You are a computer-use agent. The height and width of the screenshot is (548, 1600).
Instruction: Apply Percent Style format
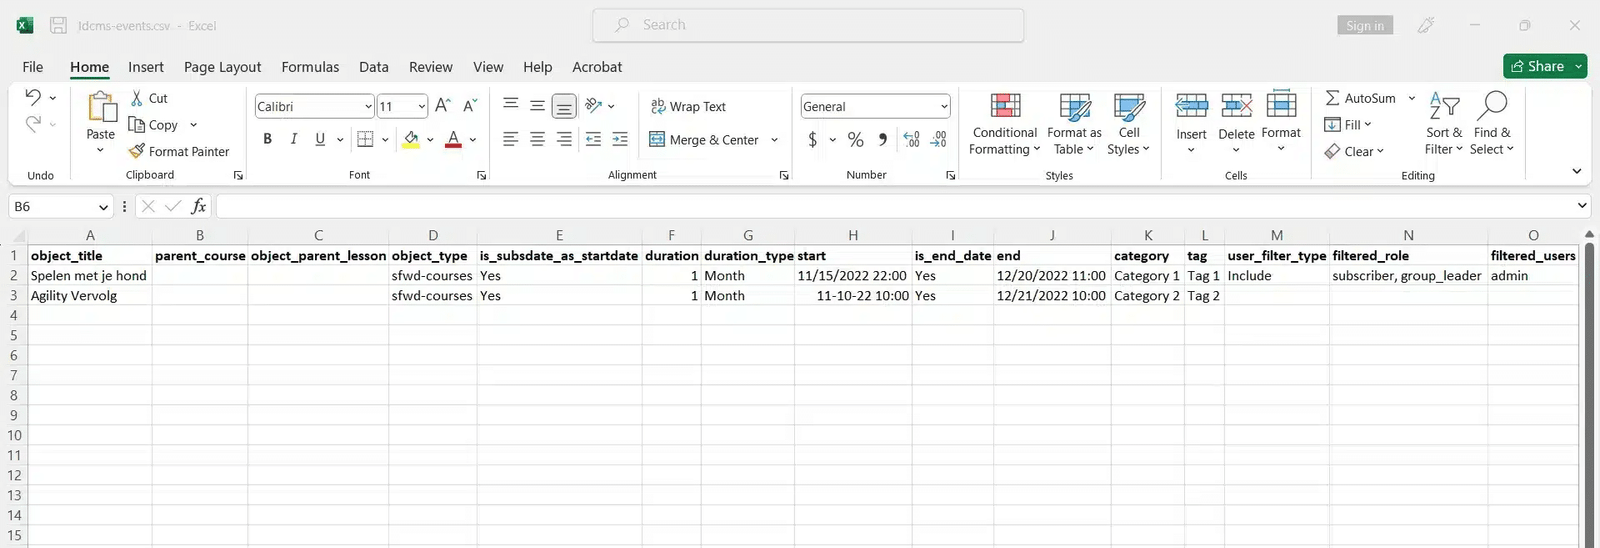tap(855, 140)
